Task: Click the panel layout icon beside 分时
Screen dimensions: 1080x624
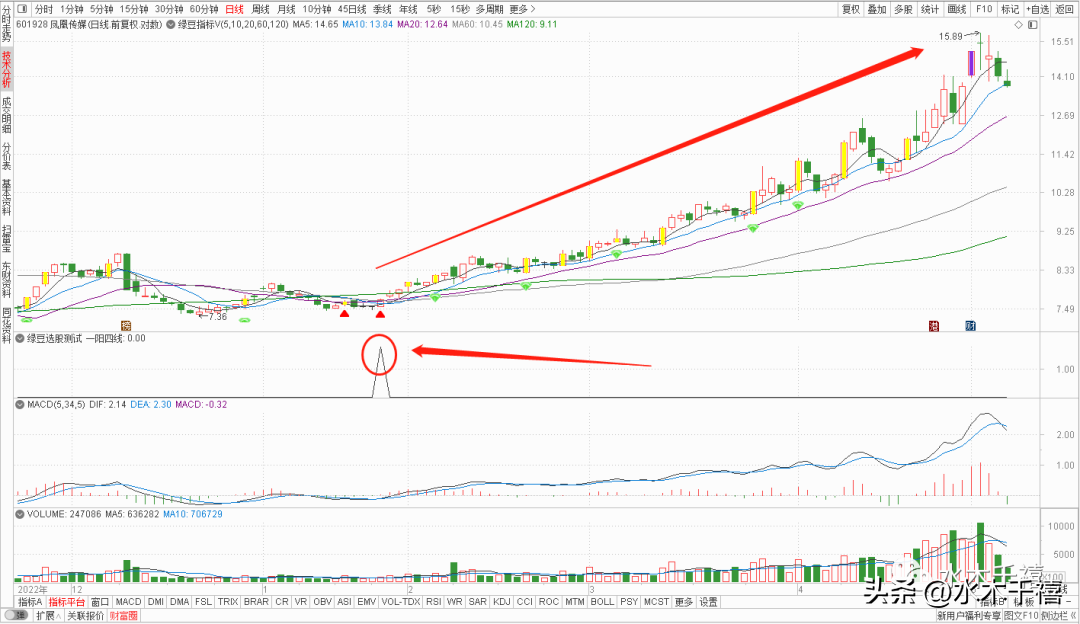Action: pyautogui.click(x=22, y=9)
